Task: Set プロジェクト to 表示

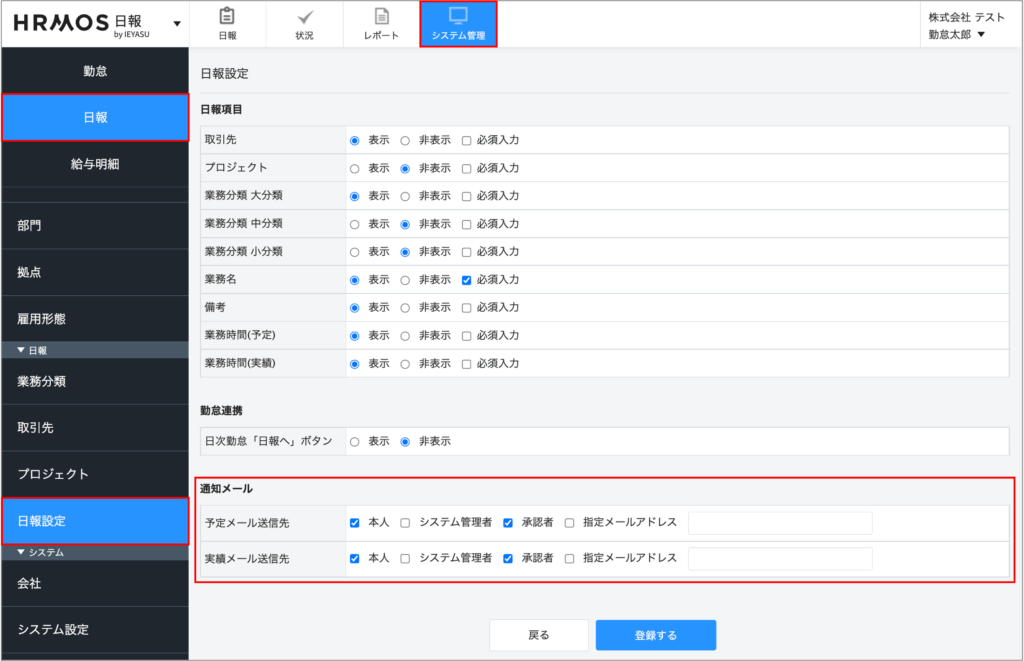Action: click(354, 168)
